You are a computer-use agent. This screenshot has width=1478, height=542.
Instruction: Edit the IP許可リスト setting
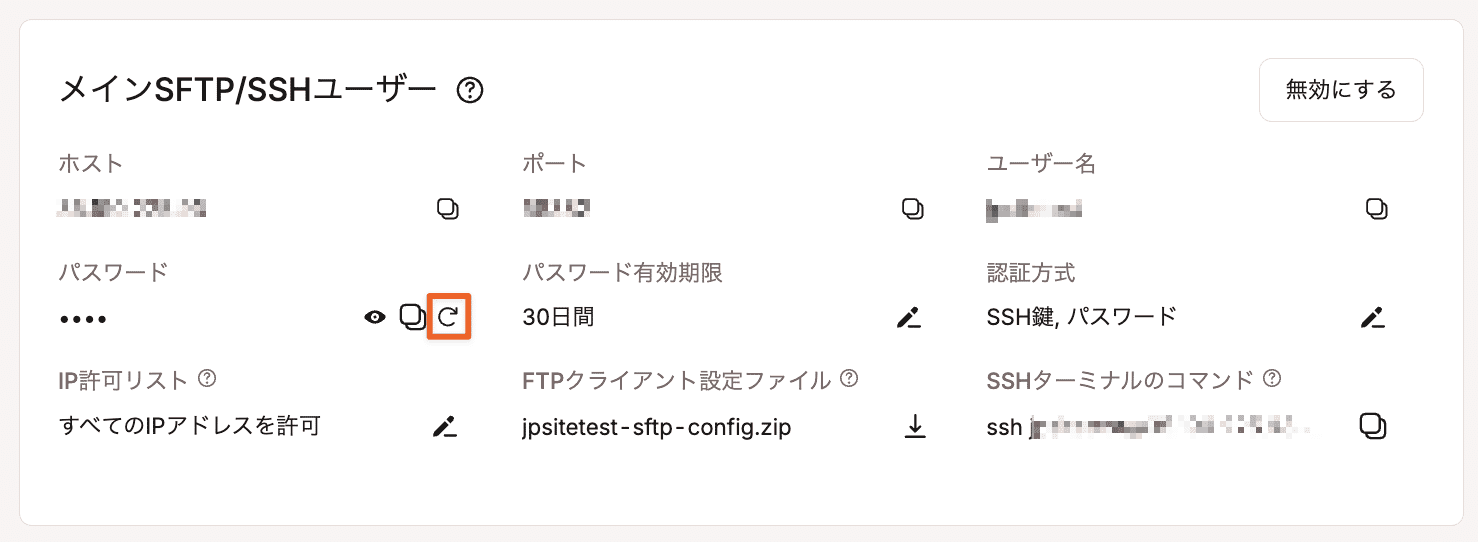click(444, 427)
